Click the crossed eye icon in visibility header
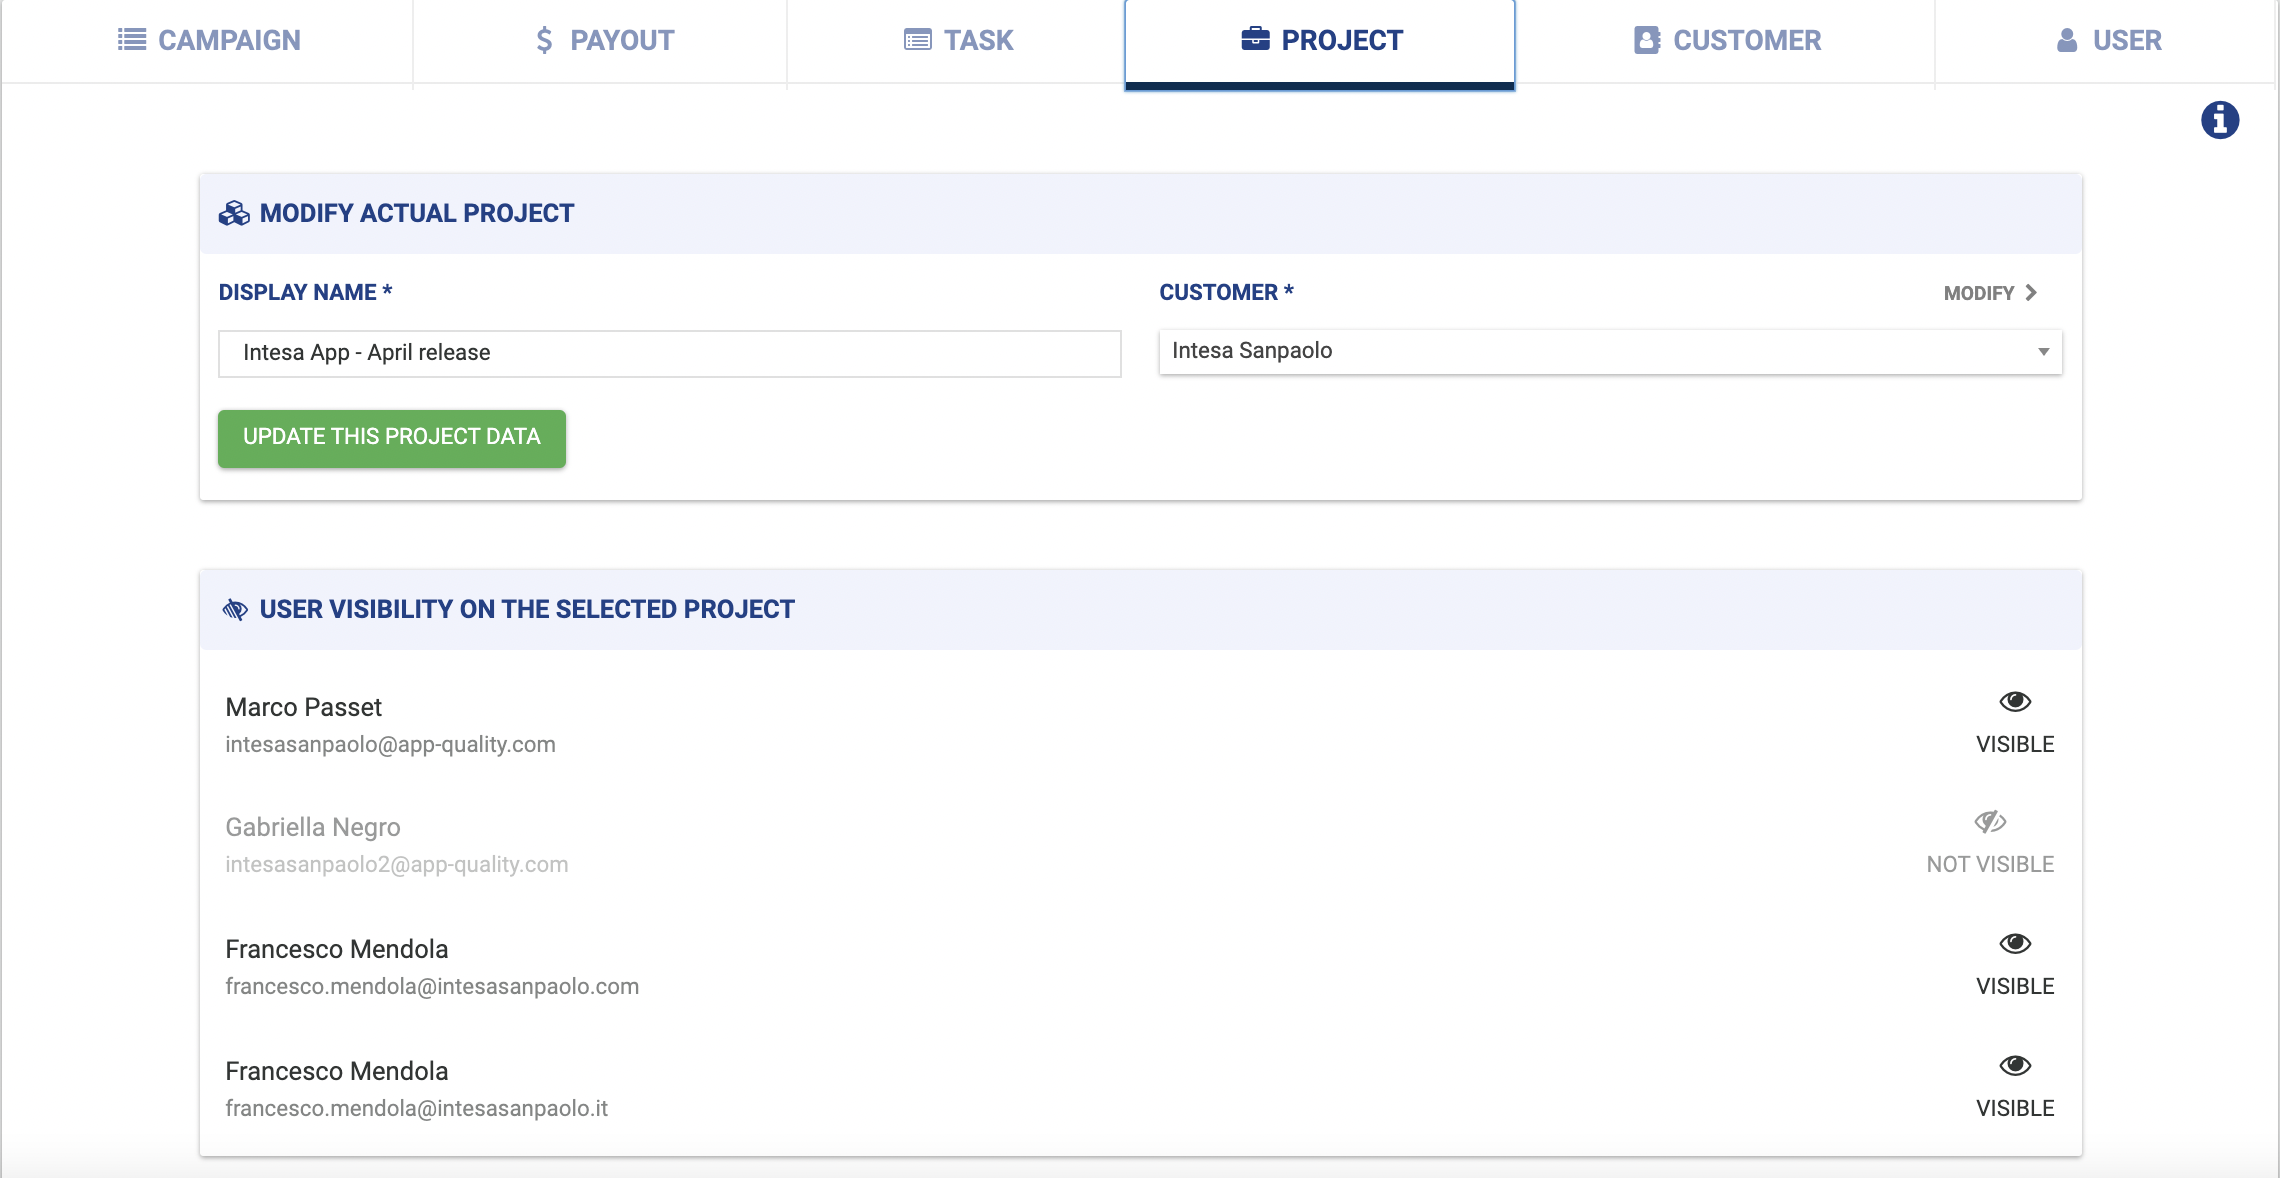Image resolution: width=2280 pixels, height=1178 pixels. [x=235, y=610]
